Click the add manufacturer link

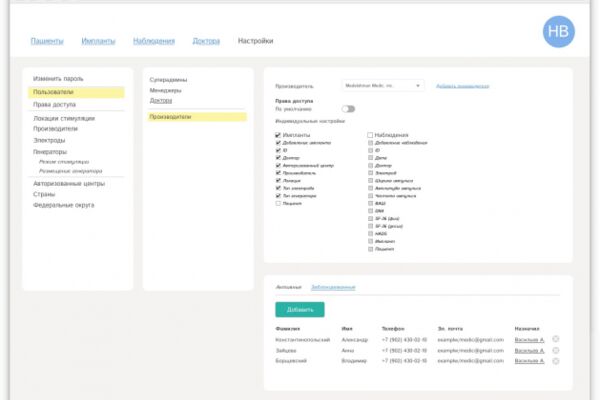point(463,86)
